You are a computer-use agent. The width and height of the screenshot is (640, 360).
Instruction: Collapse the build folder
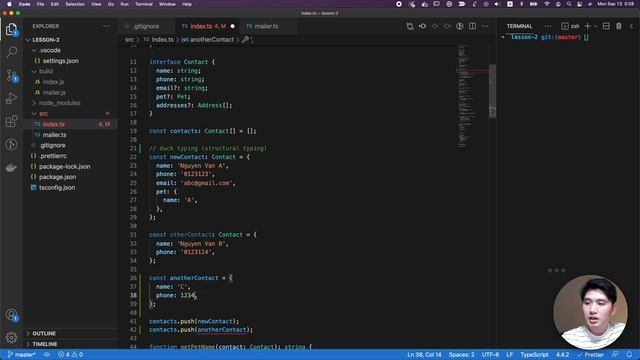click(x=46, y=71)
